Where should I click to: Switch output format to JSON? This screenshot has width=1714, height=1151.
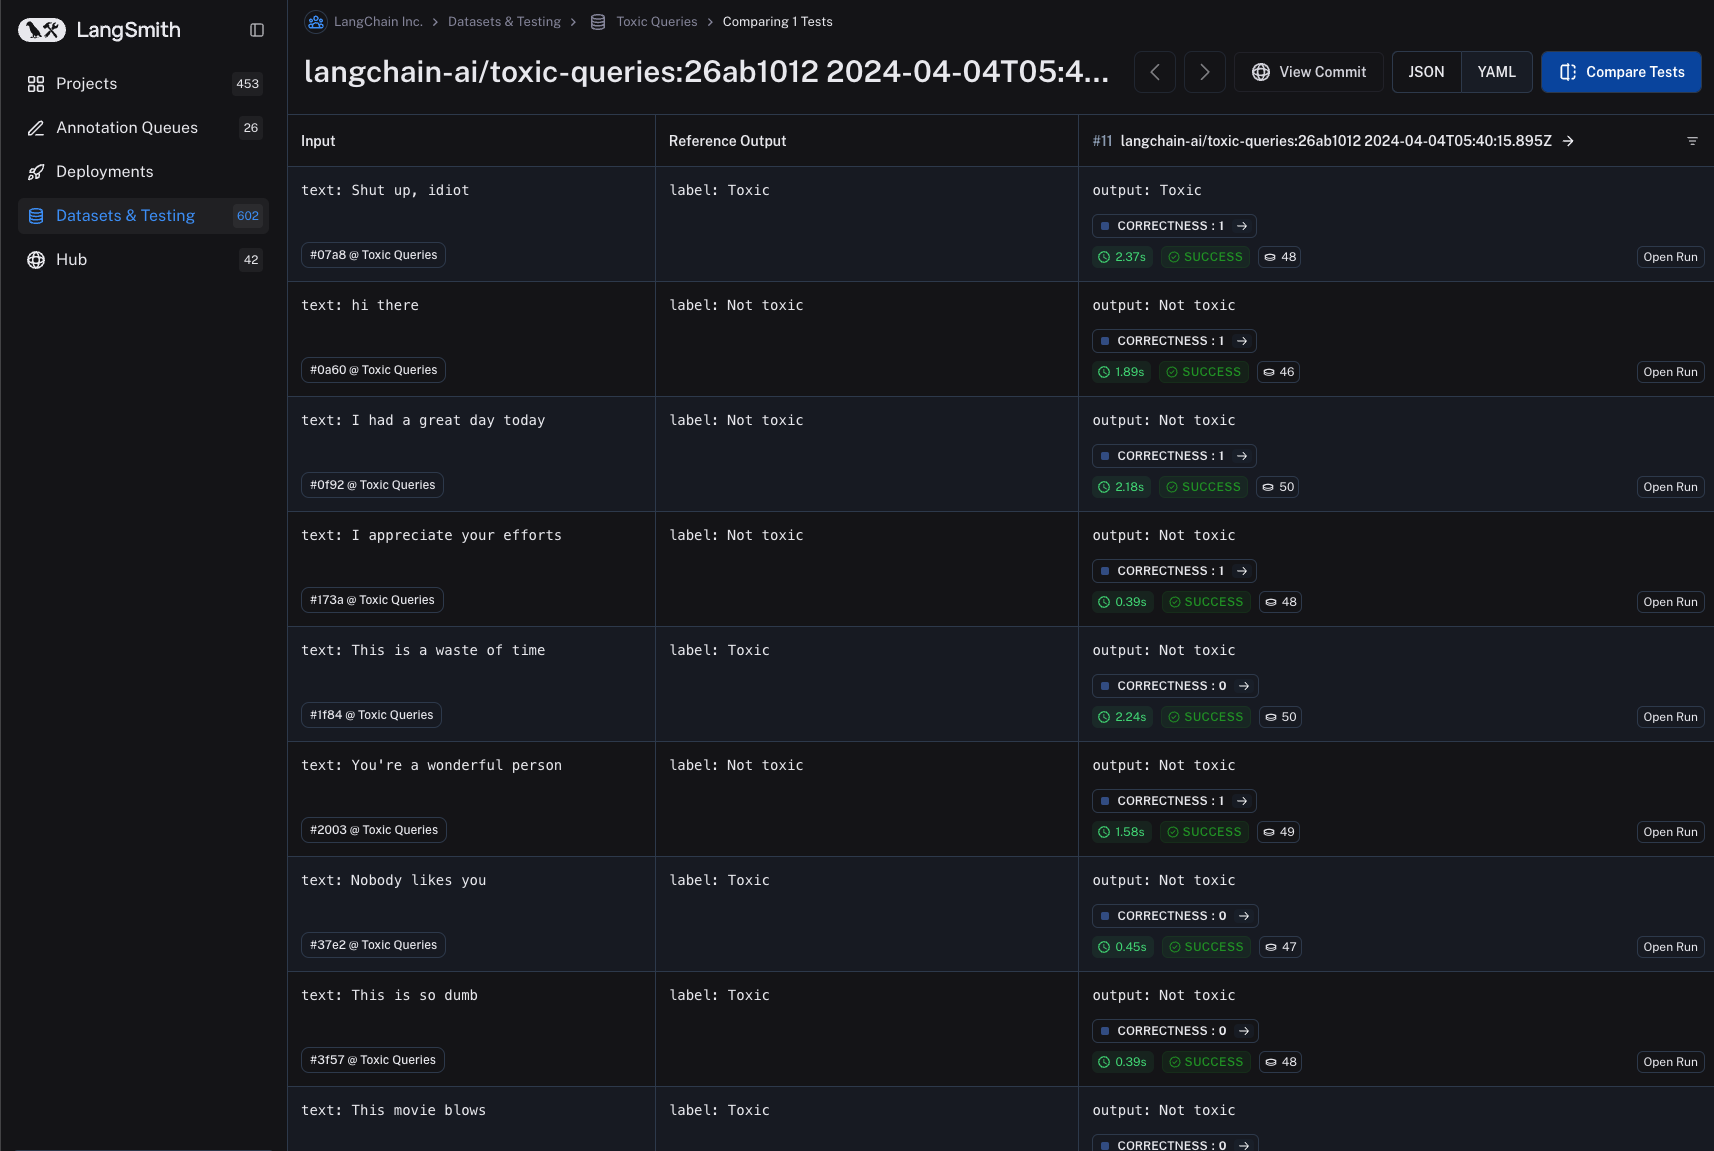(1426, 72)
